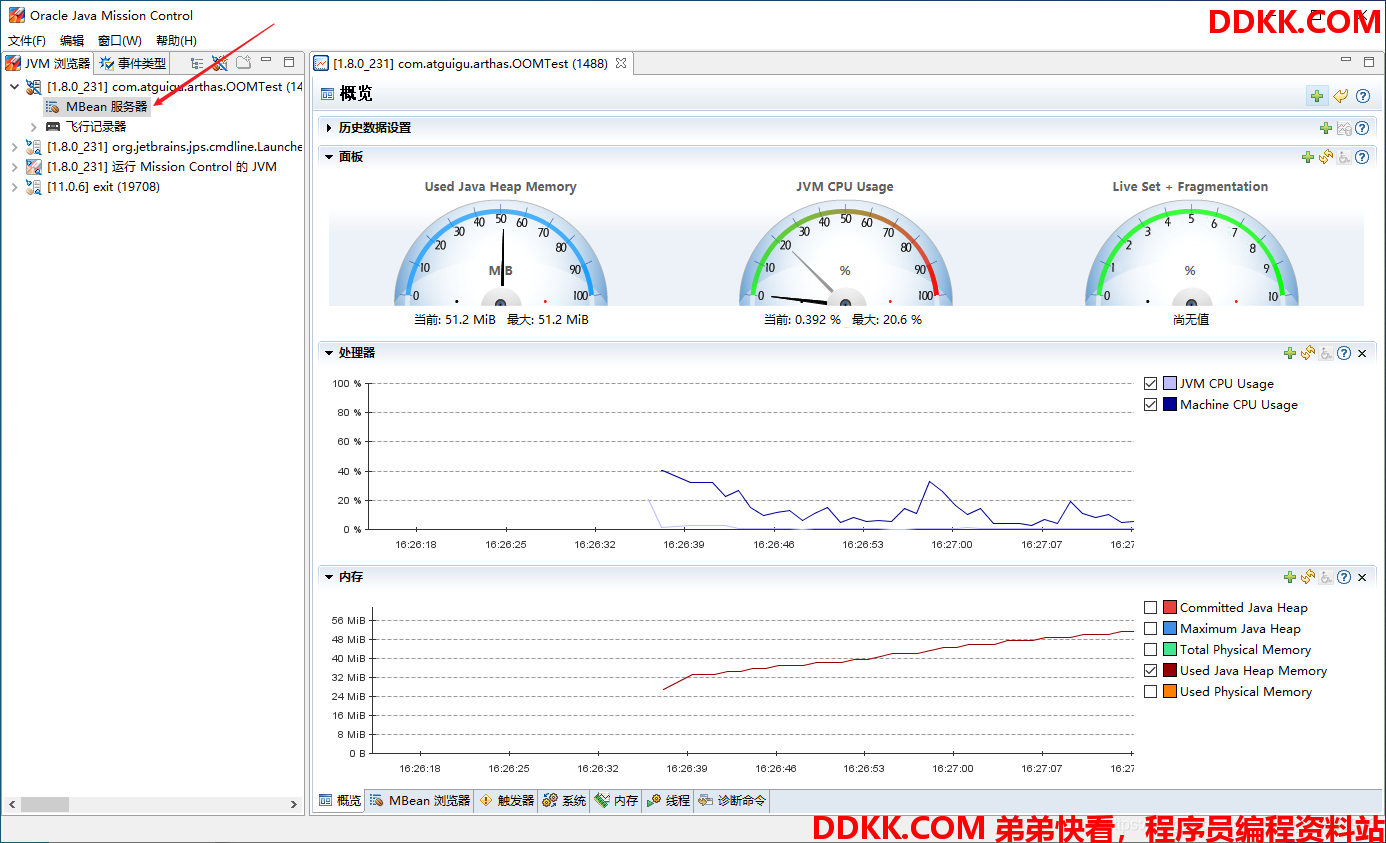Click the add icon in the 概览 header
This screenshot has width=1386, height=843.
[x=1317, y=96]
